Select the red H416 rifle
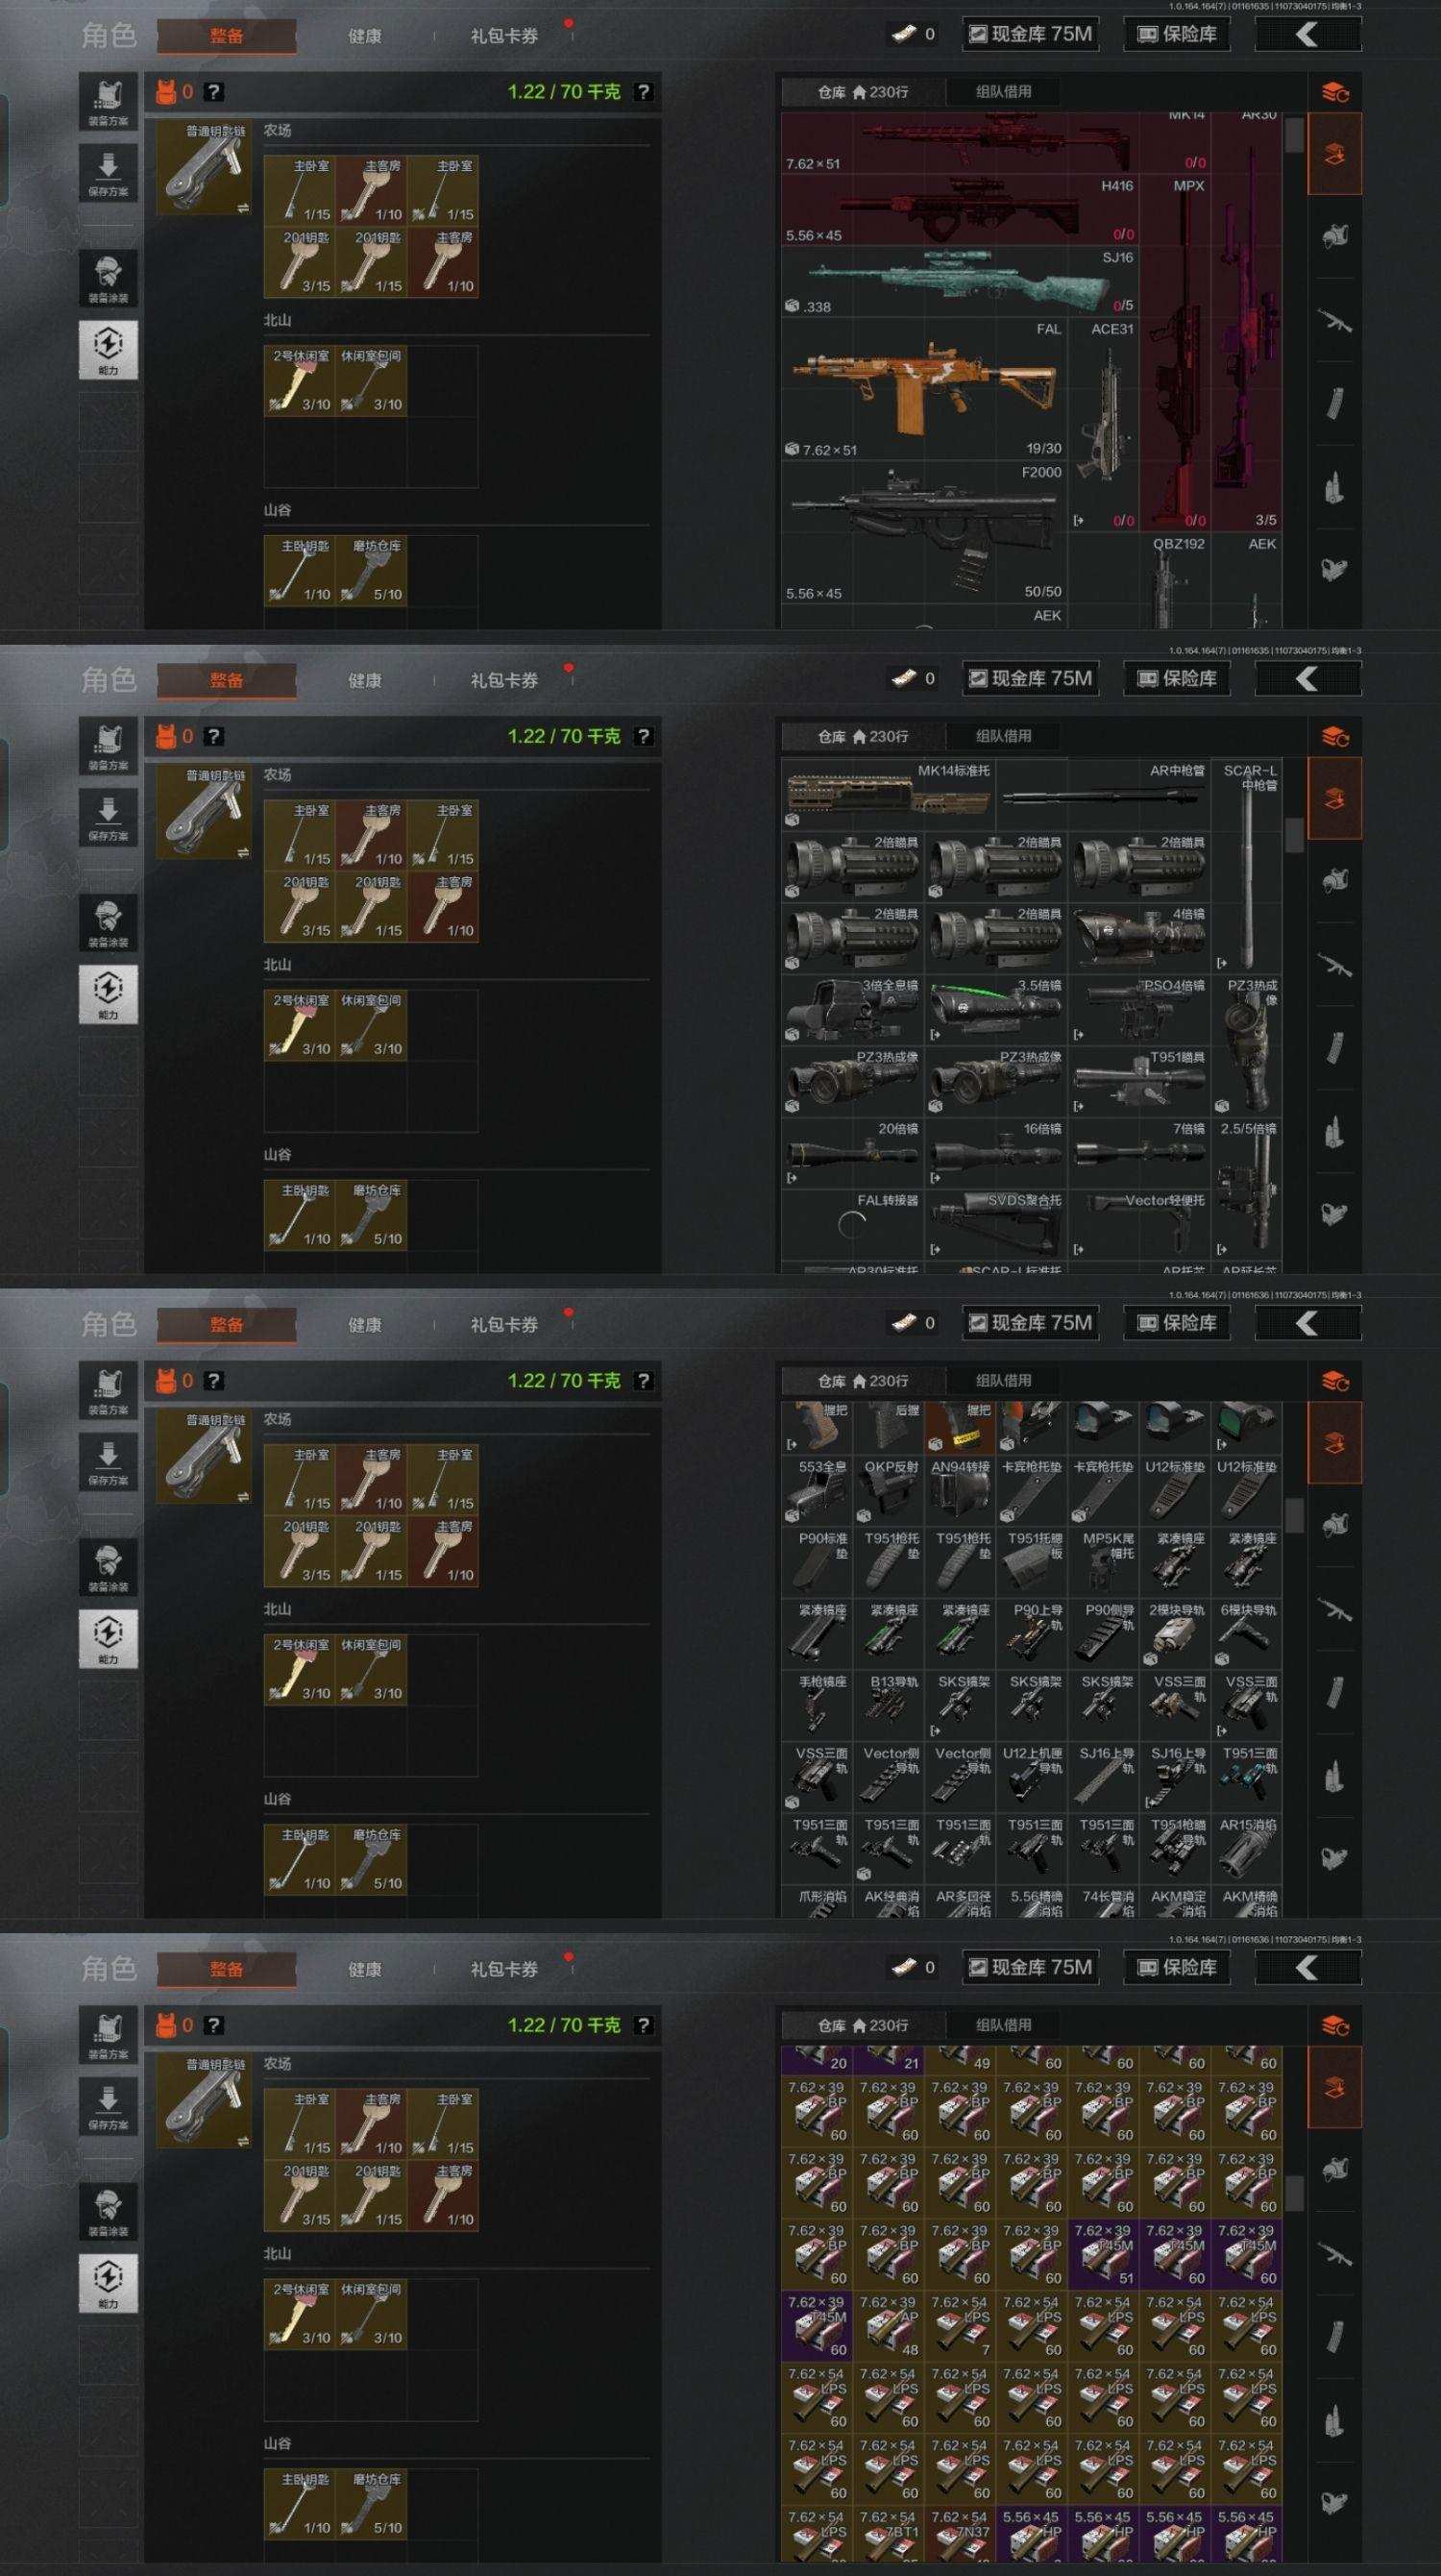This screenshot has height=2576, width=1441. (x=960, y=210)
